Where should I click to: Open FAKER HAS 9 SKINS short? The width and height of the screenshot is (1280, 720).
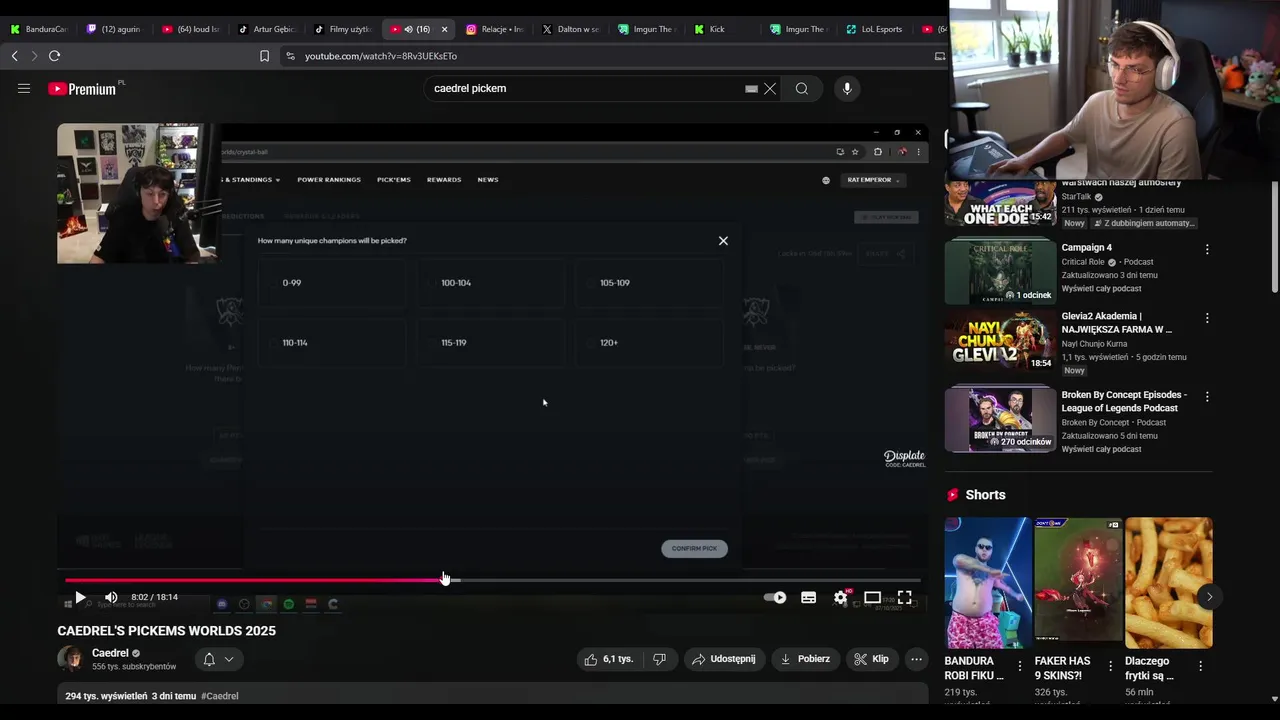[x=1078, y=583]
